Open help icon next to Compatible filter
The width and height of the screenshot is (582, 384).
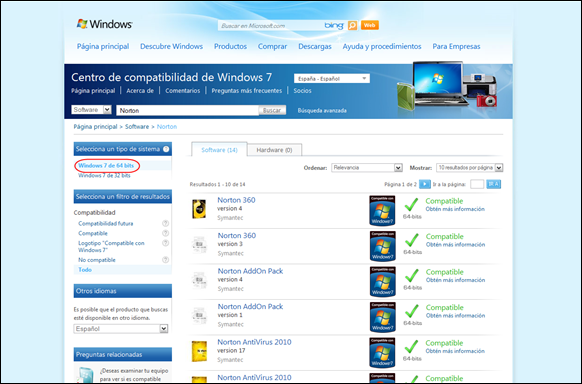pyautogui.click(x=166, y=233)
